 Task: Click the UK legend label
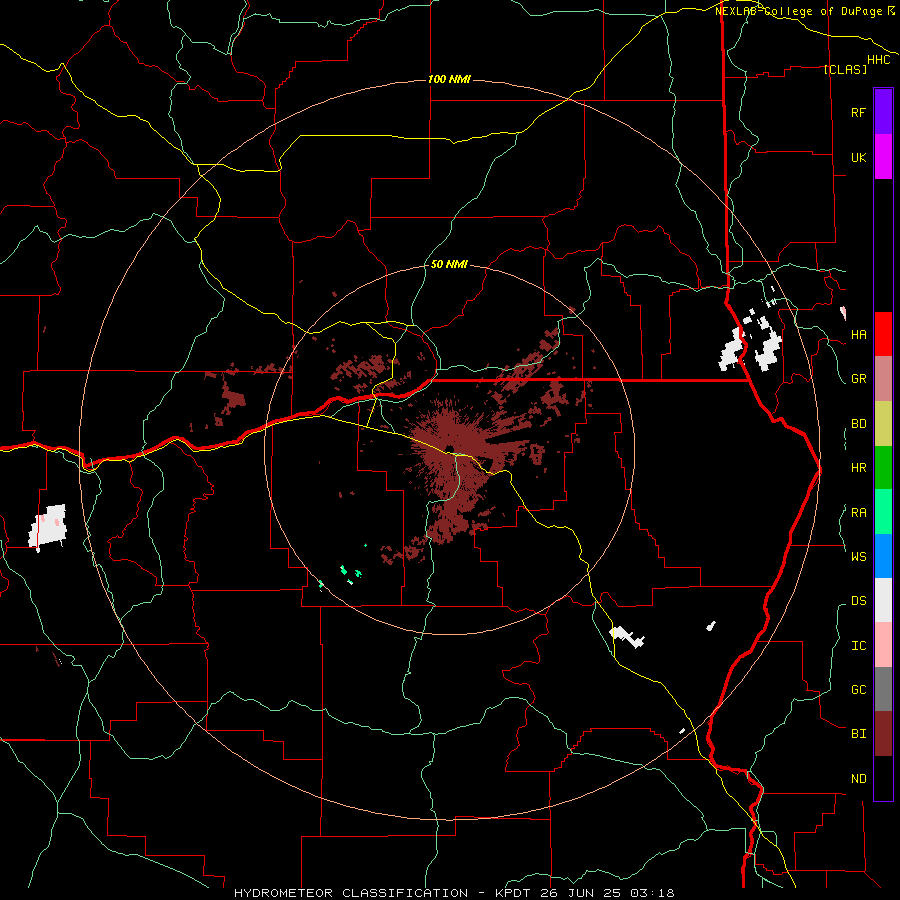[858, 157]
